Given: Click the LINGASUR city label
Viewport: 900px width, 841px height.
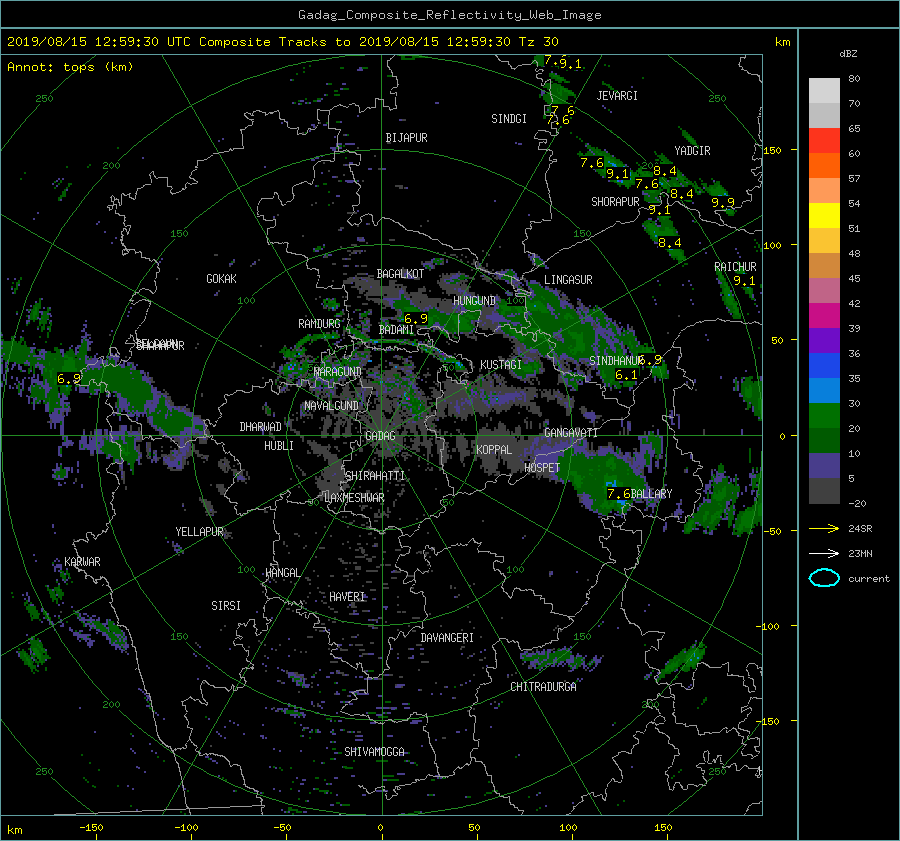Looking at the screenshot, I should (x=568, y=280).
